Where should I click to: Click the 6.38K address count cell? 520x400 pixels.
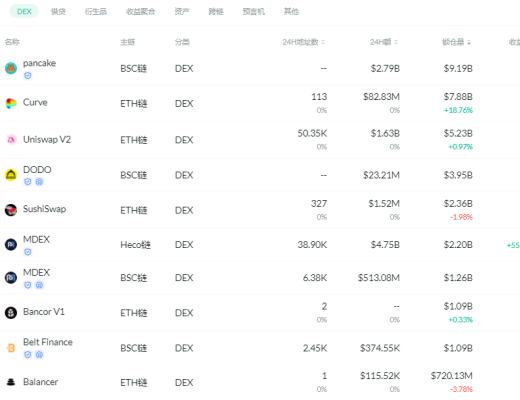point(315,278)
